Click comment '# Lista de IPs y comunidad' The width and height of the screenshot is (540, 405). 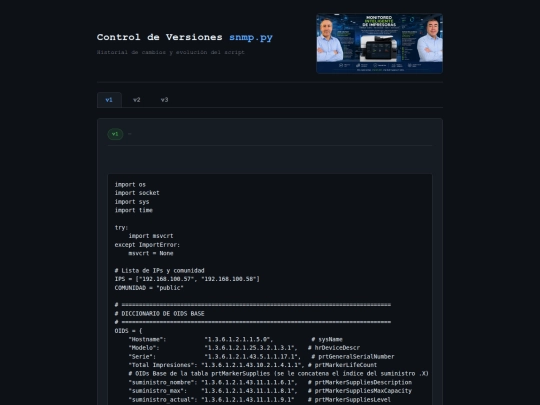point(159,271)
